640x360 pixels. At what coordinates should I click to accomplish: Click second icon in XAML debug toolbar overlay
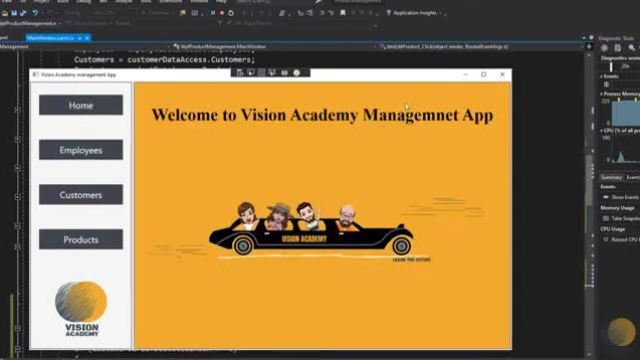pos(251,73)
